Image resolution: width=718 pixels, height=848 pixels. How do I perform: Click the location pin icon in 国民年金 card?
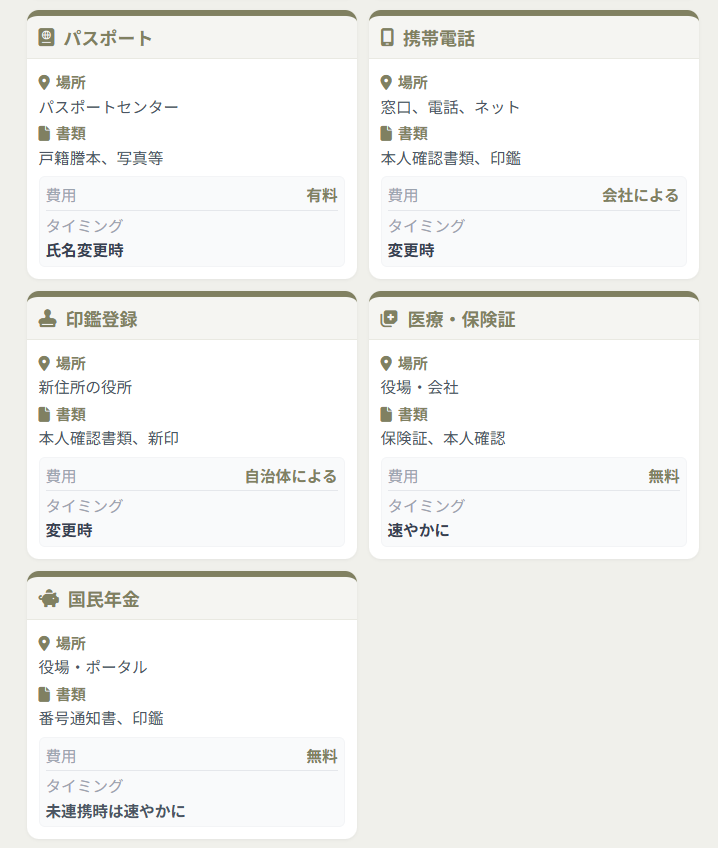click(x=44, y=643)
